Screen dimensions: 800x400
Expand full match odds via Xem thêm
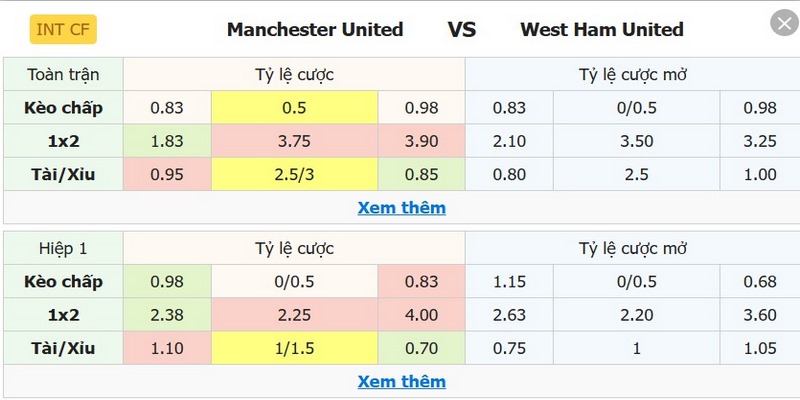point(401,208)
